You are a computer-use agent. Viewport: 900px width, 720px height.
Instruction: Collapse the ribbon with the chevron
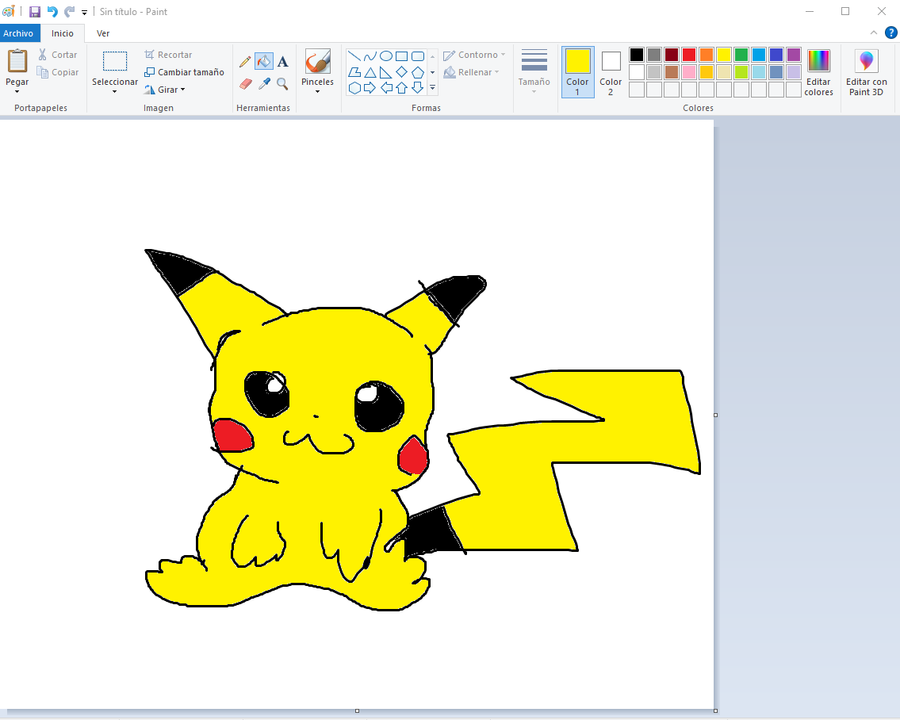874,33
